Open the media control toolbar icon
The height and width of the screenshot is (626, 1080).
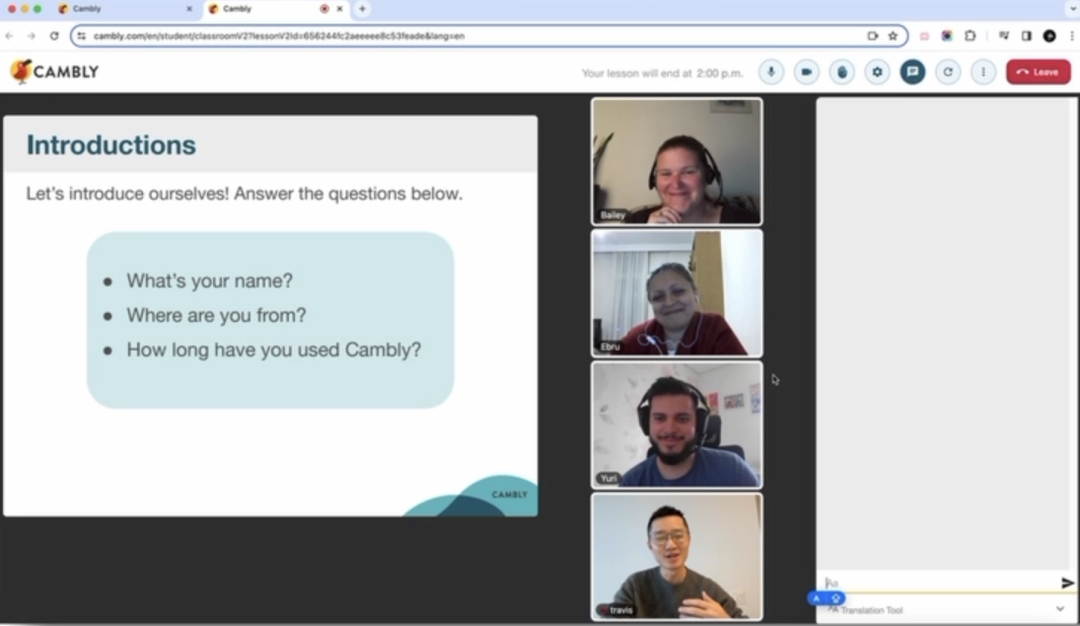click(x=1004, y=36)
